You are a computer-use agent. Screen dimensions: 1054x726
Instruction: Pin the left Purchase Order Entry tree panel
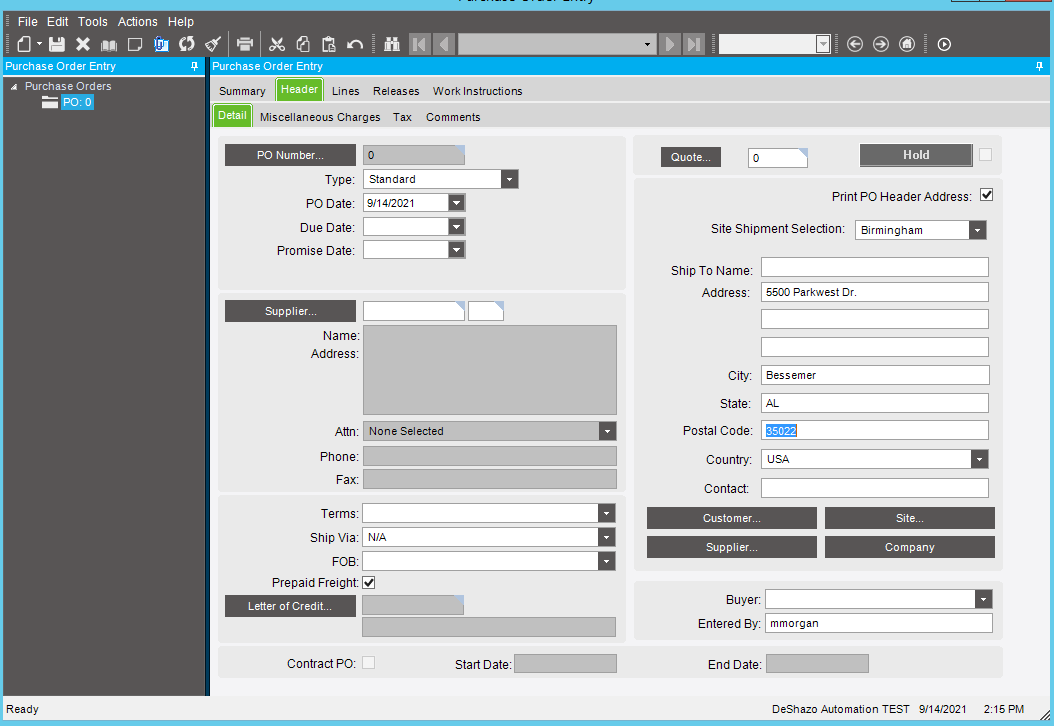(194, 66)
